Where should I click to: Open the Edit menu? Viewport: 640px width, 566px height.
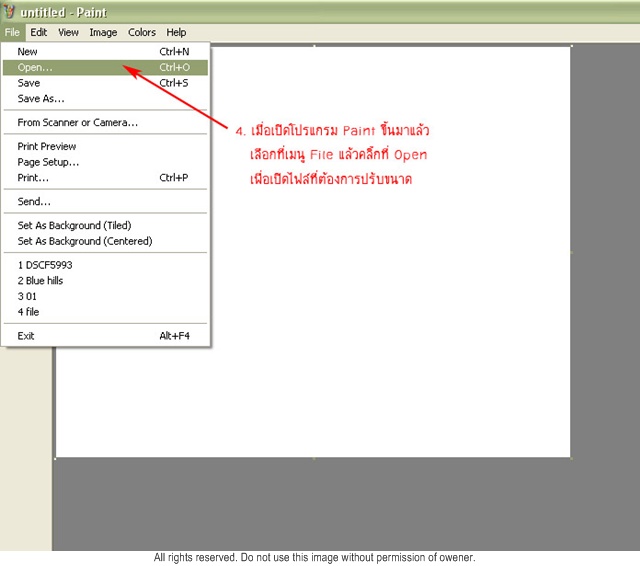tap(39, 32)
